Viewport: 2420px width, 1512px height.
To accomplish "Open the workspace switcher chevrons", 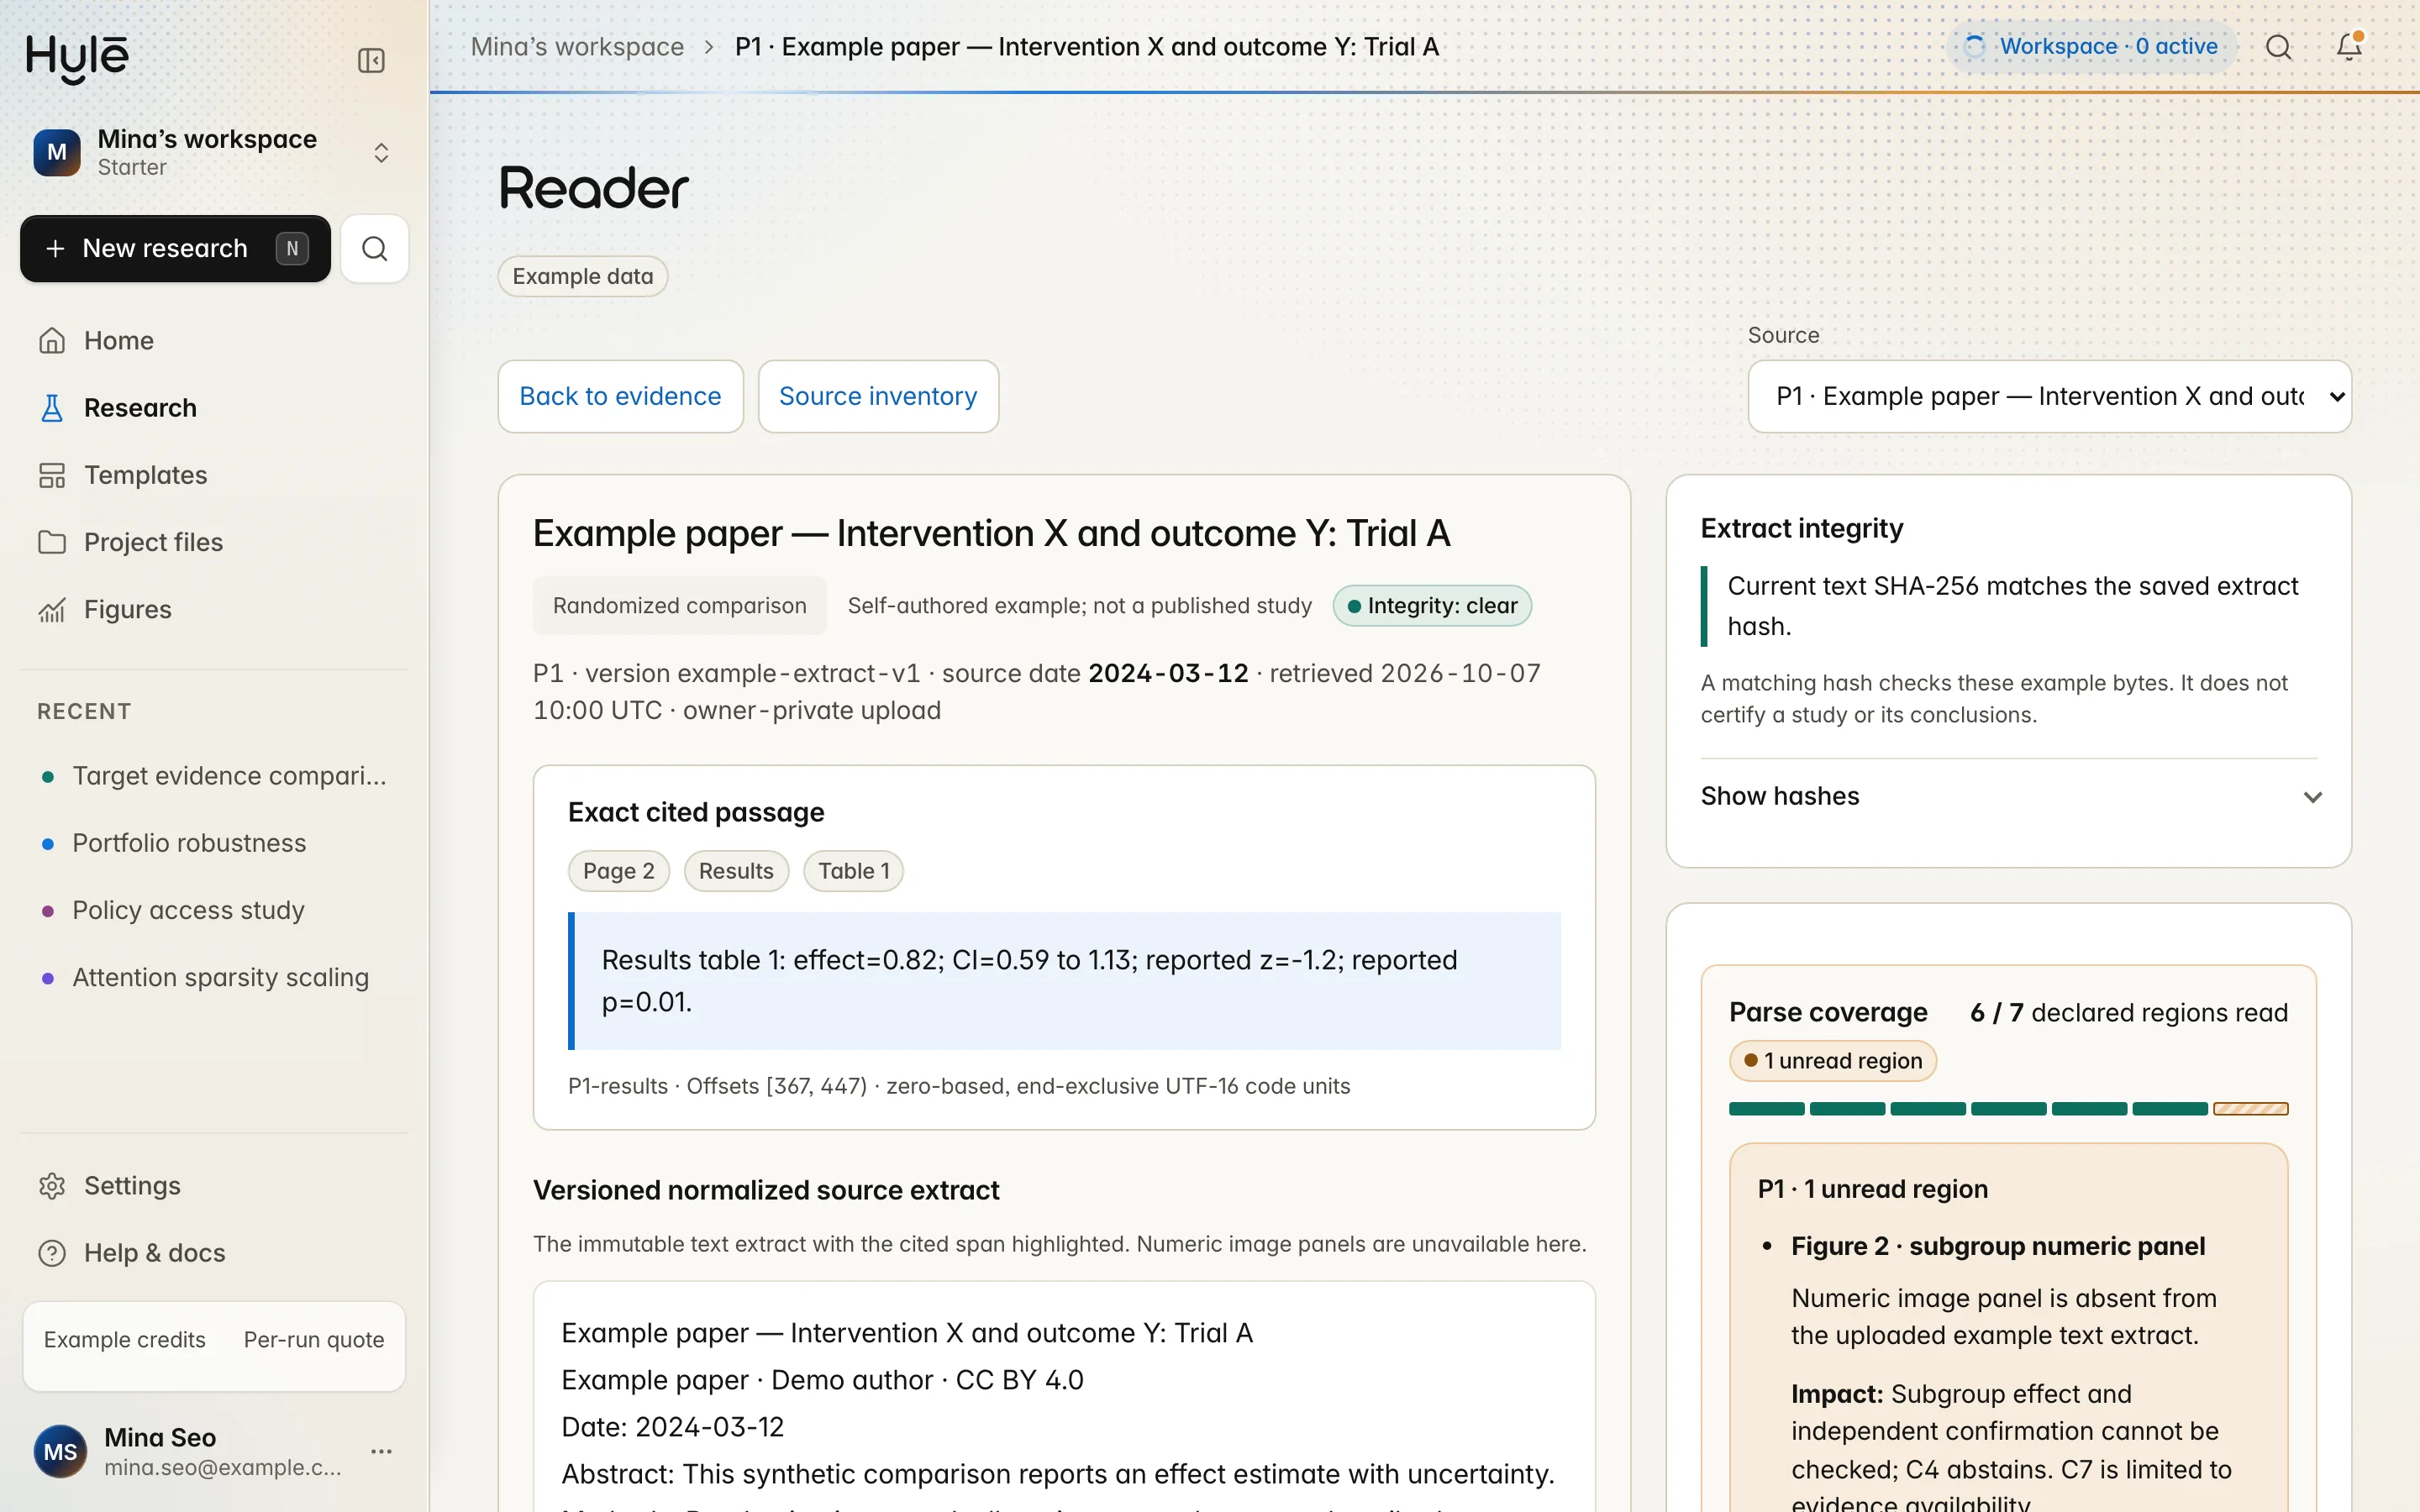I will 381,153.
